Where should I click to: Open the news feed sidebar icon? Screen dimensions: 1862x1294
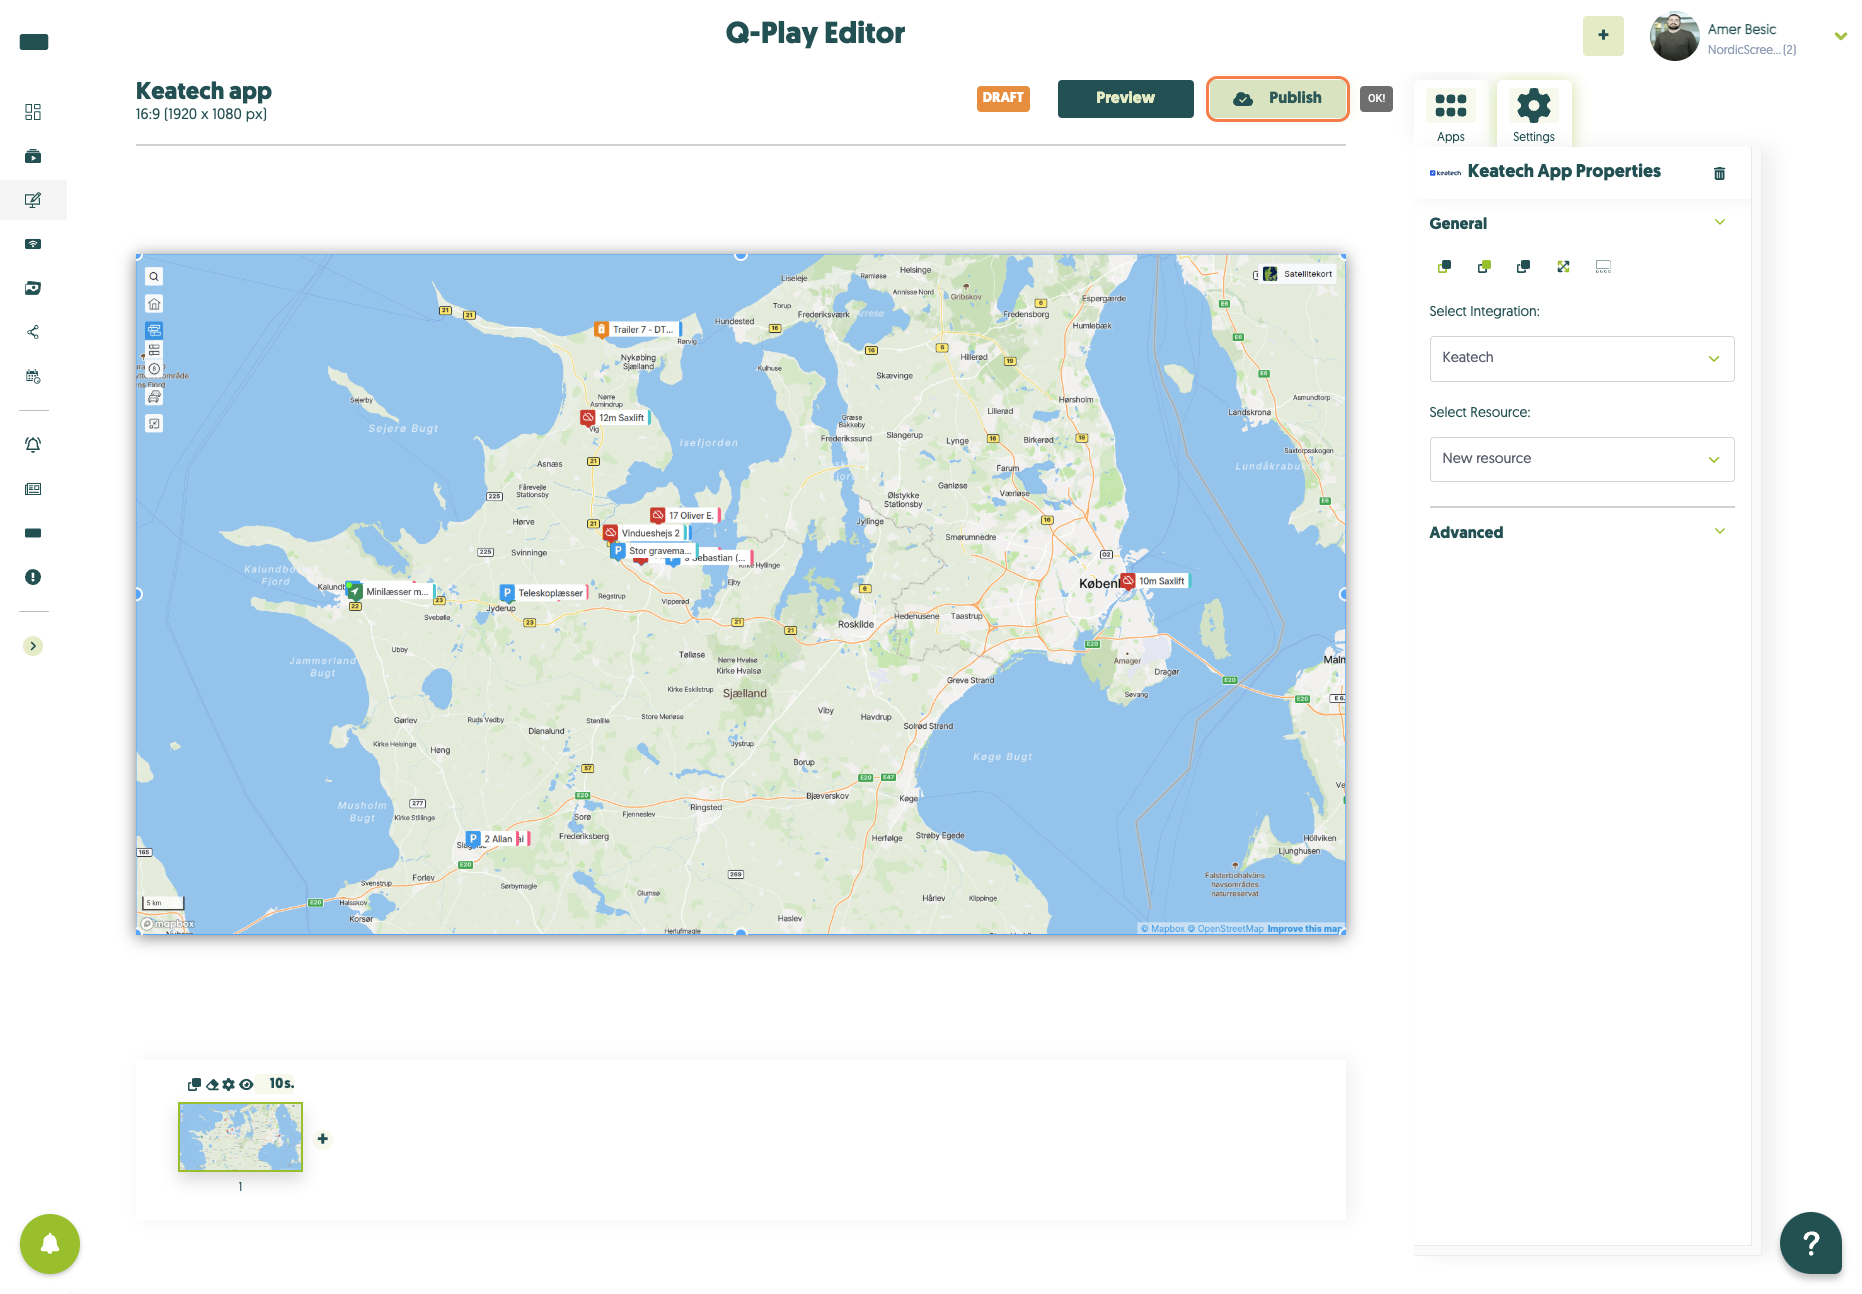33,489
